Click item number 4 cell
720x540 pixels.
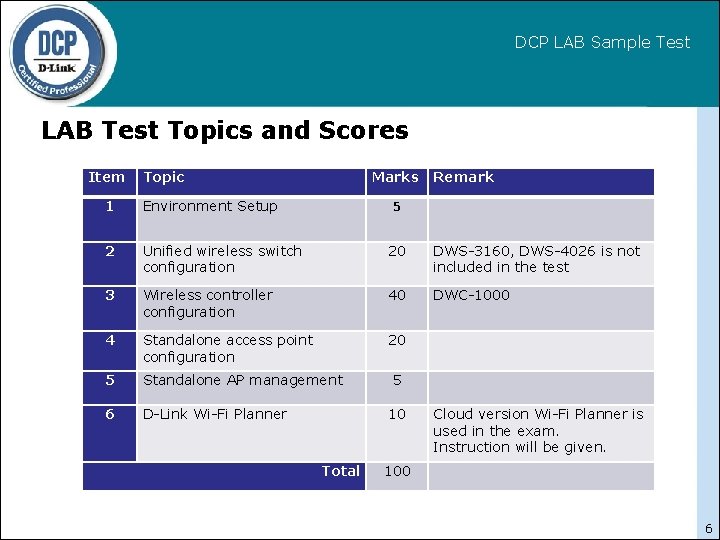coord(110,351)
